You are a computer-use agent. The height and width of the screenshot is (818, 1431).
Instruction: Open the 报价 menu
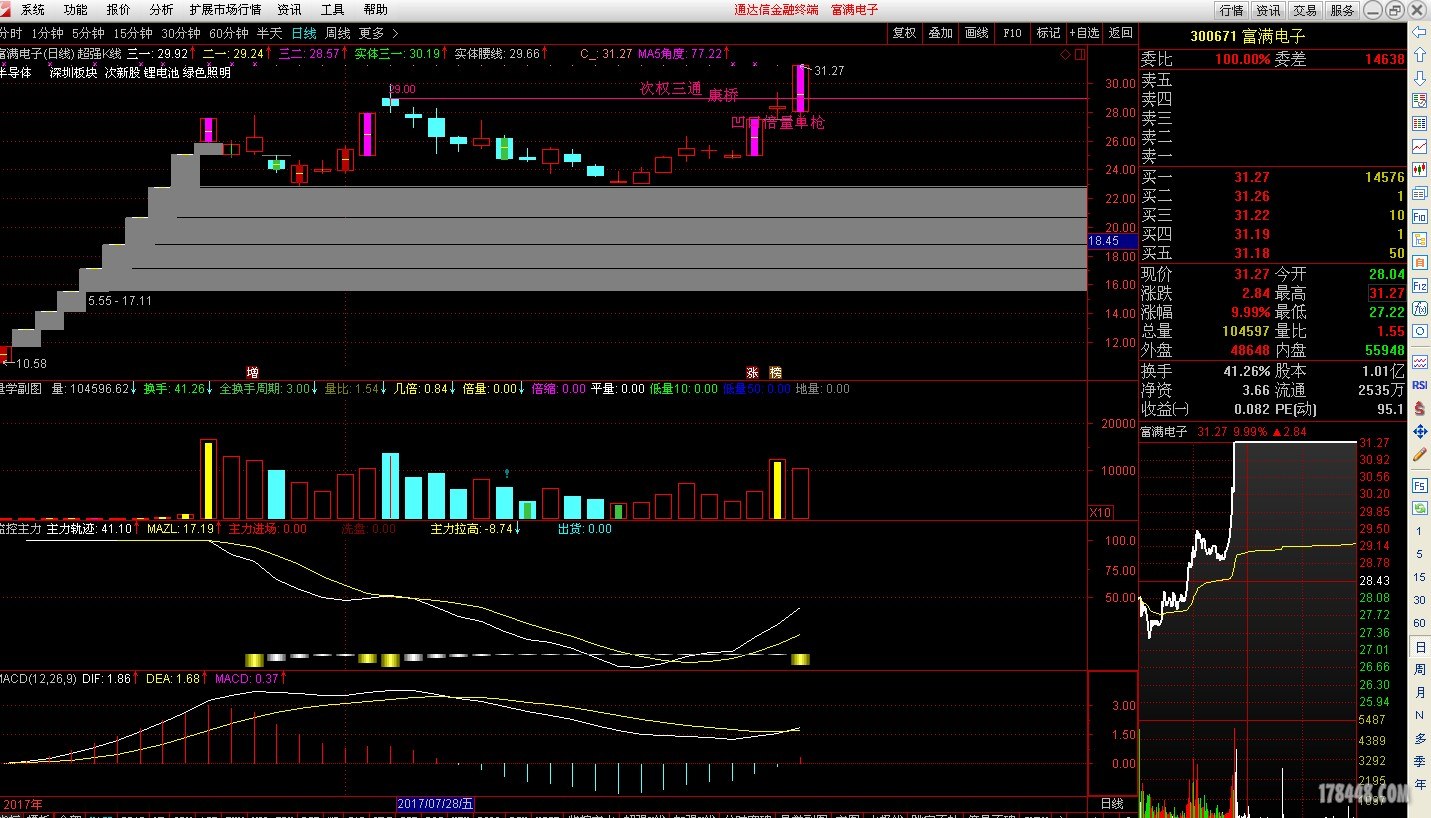118,10
